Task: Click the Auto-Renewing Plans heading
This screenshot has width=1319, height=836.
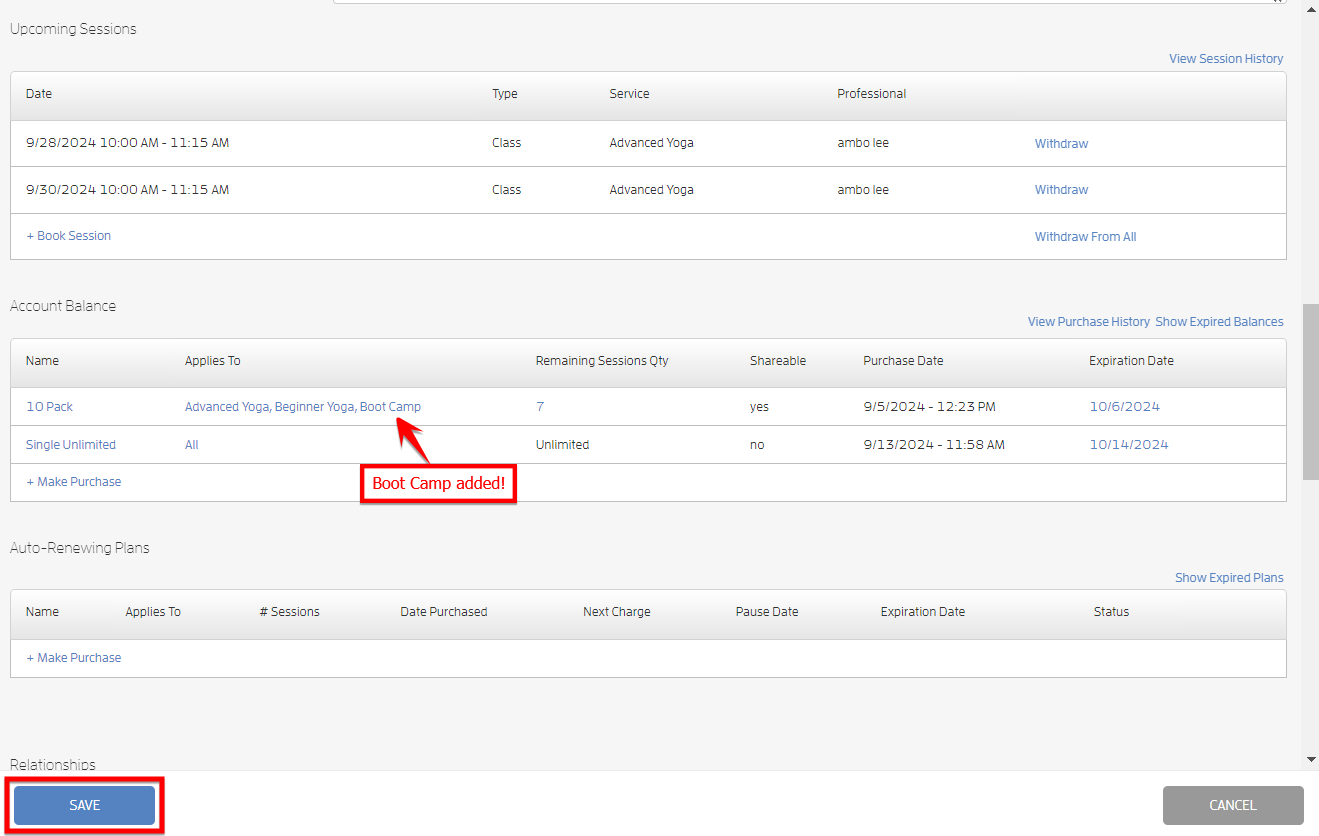Action: pyautogui.click(x=79, y=548)
